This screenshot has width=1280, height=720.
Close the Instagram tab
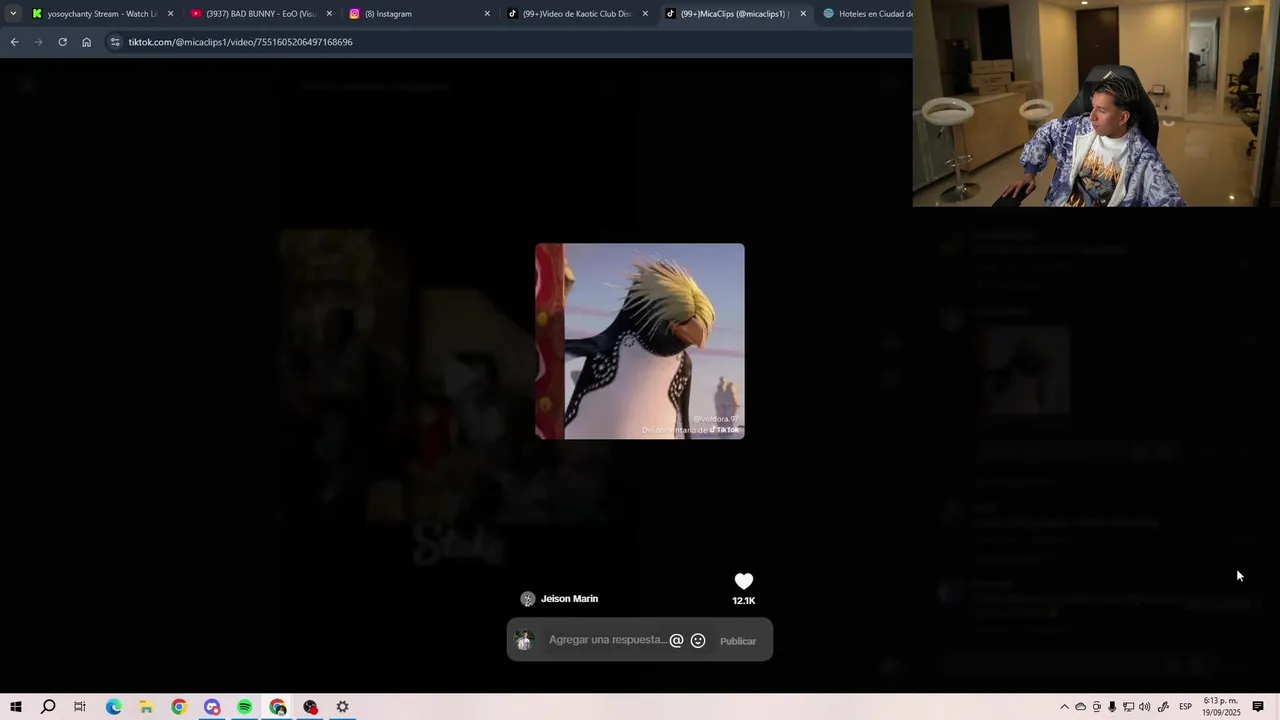pyautogui.click(x=487, y=14)
